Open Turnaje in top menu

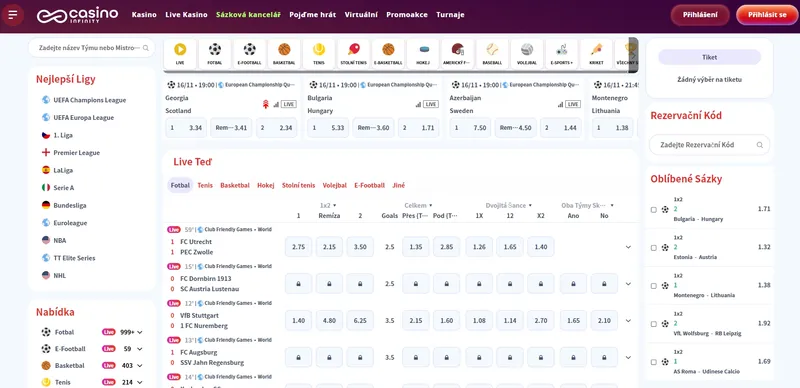coord(450,15)
